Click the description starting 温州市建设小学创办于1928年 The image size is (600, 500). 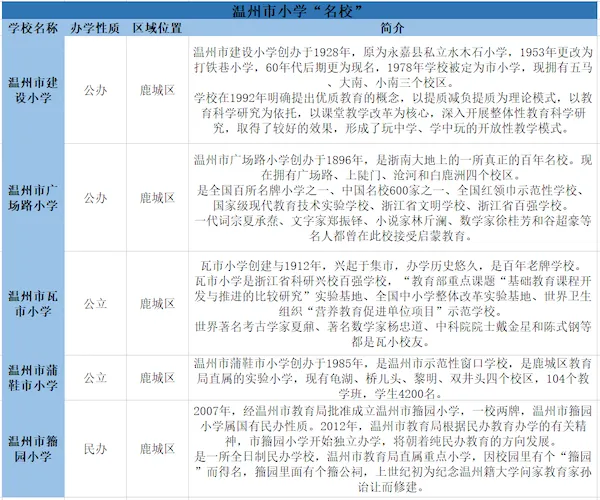point(392,90)
